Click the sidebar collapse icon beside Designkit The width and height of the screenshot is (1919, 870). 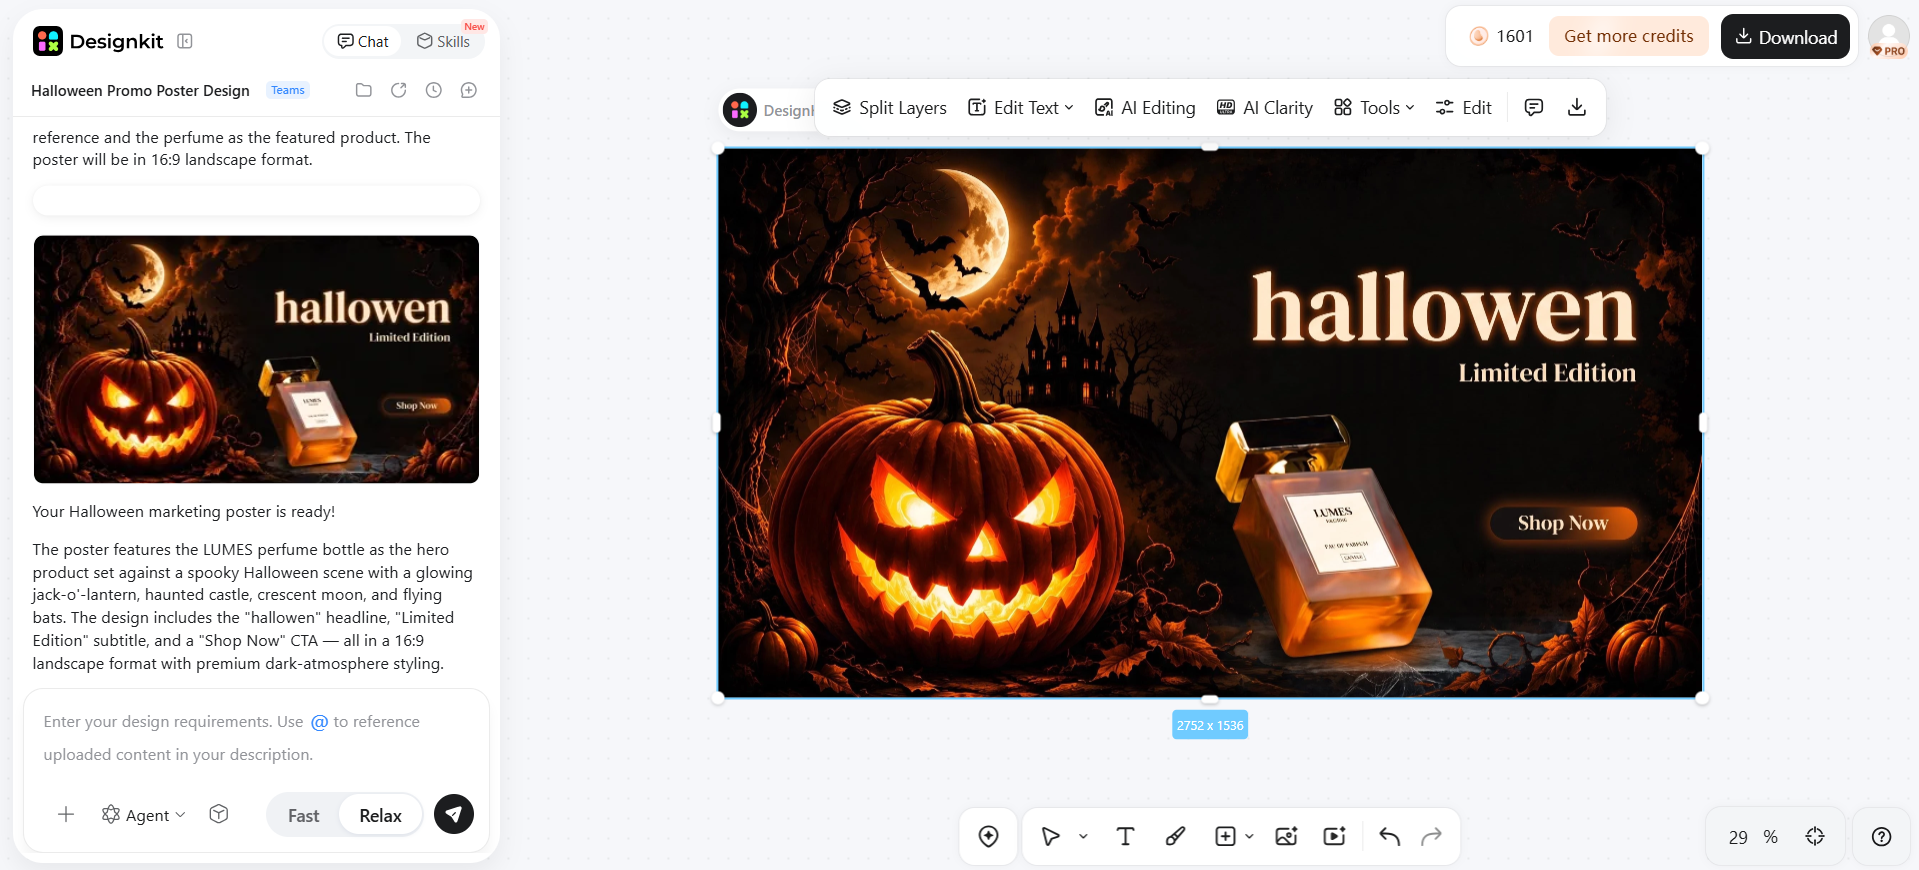[x=185, y=41]
